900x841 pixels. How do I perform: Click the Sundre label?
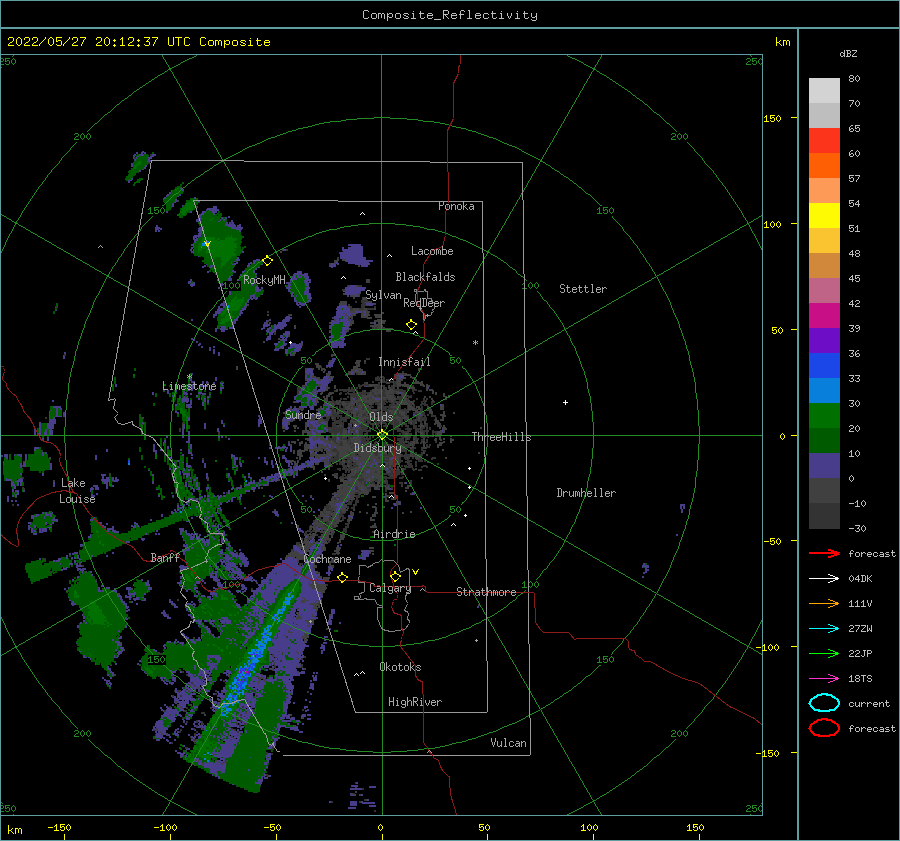coord(303,415)
